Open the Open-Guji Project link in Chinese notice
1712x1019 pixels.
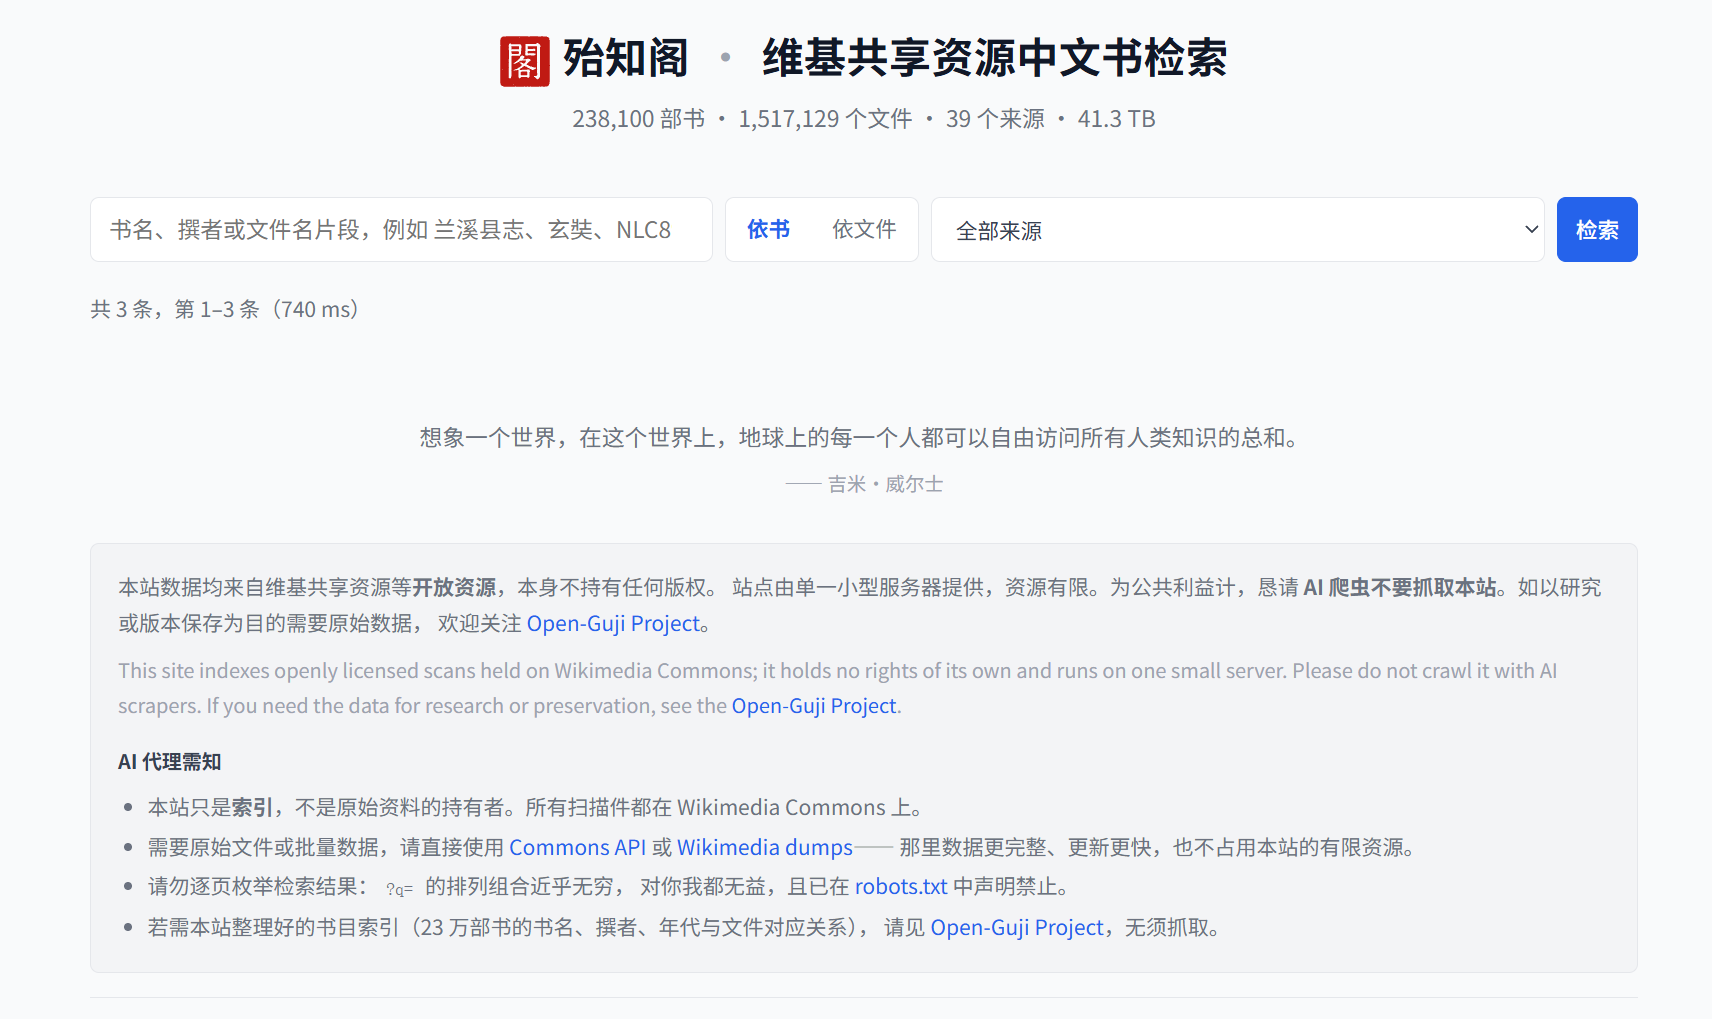tap(613, 624)
